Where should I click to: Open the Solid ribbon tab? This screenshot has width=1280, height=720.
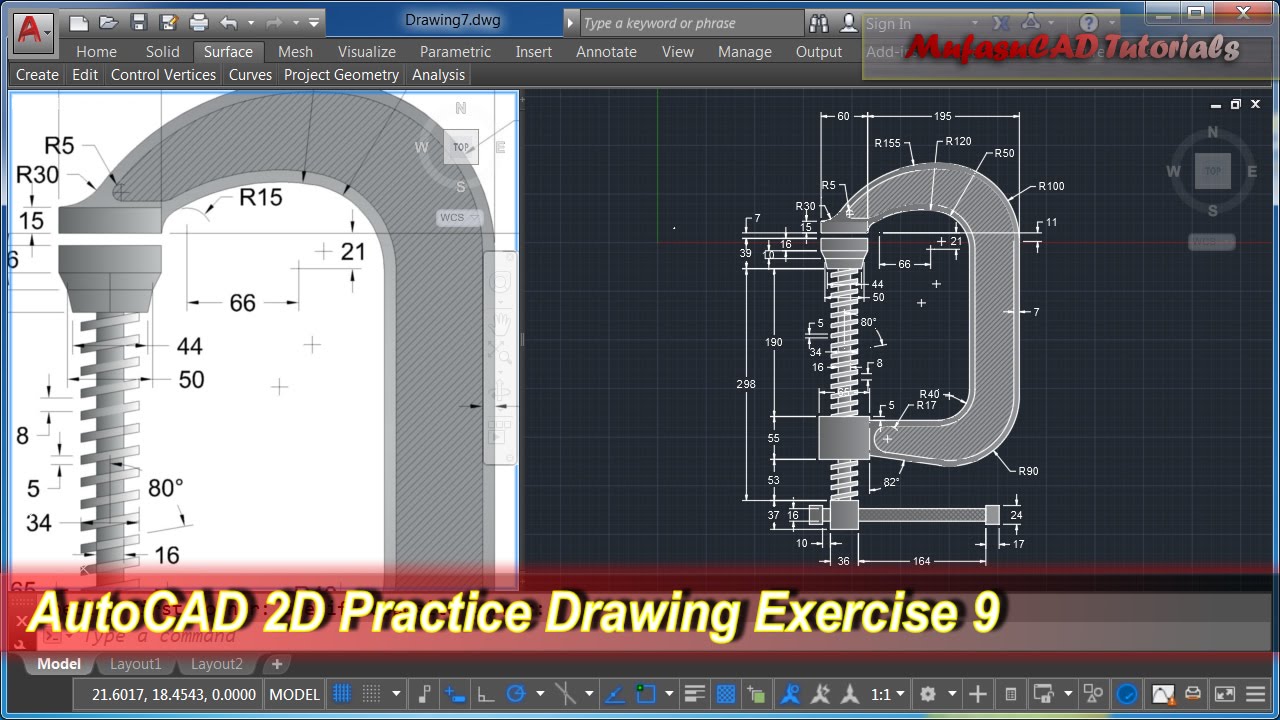pos(162,52)
